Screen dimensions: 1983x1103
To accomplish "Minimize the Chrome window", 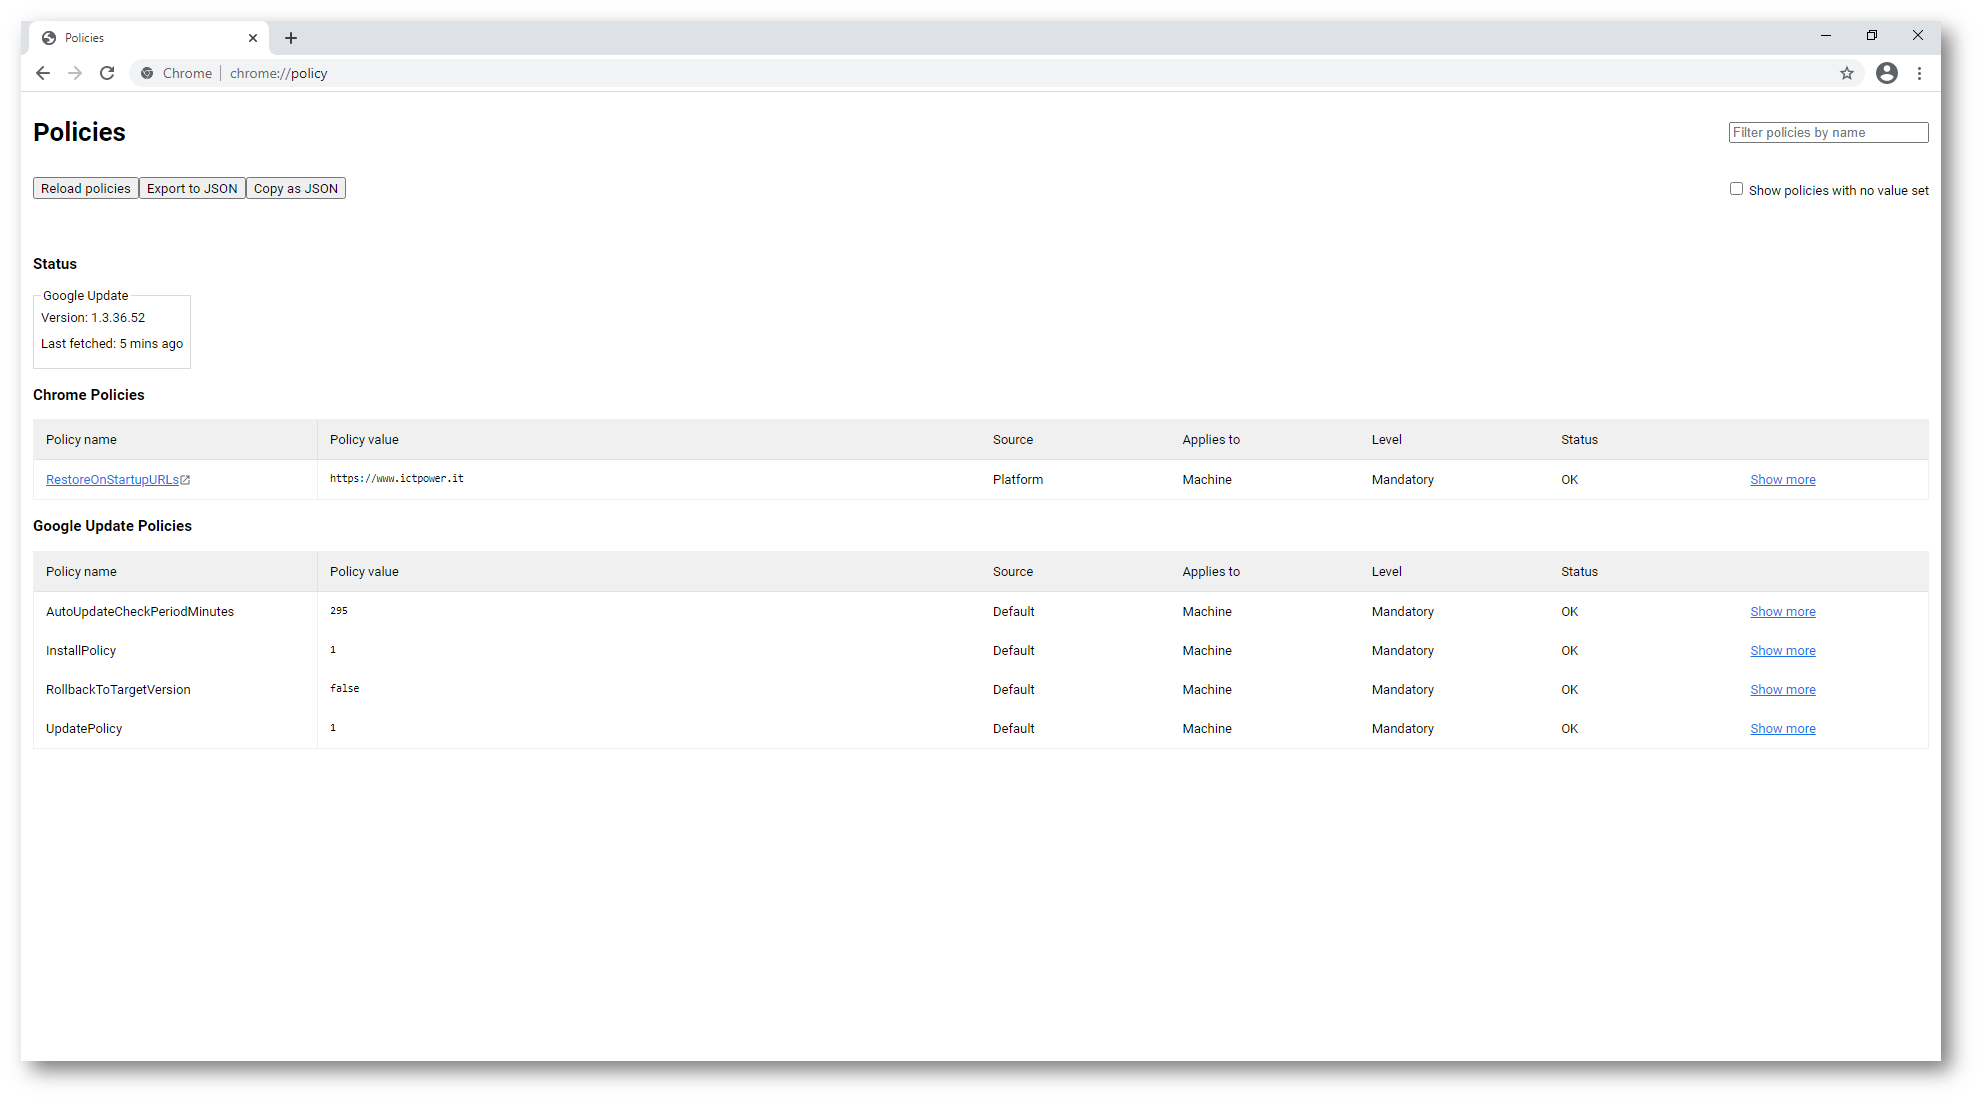I will (1826, 36).
